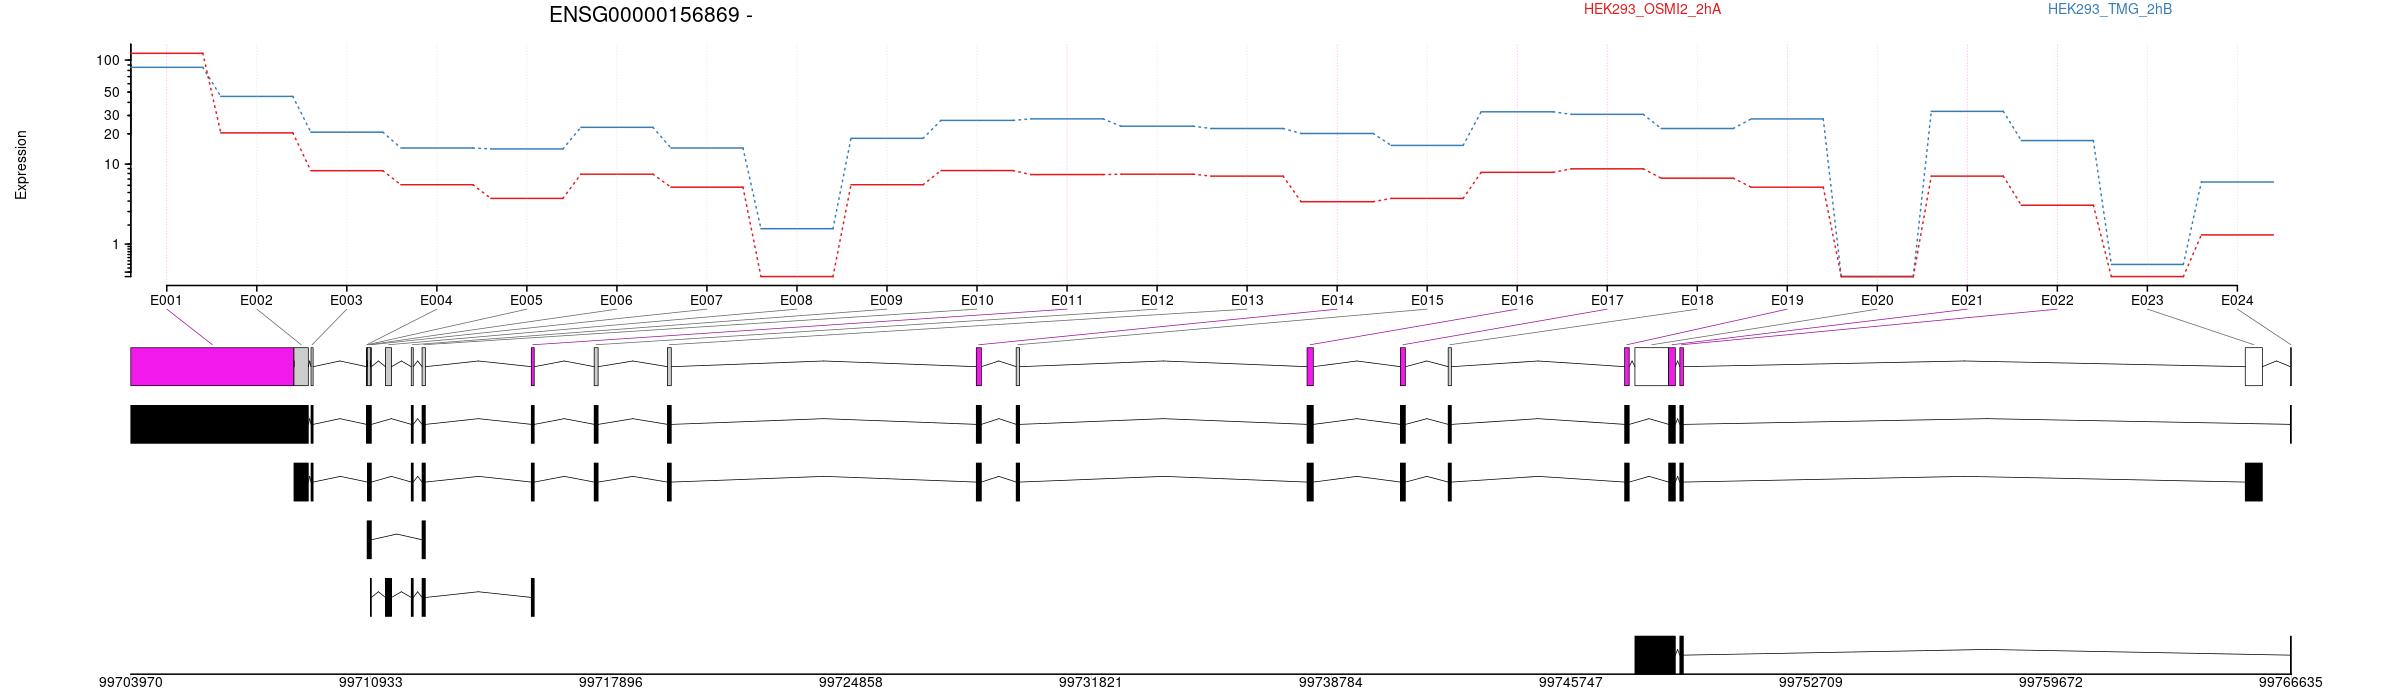
Task: Click exon label E021
Action: (1967, 300)
